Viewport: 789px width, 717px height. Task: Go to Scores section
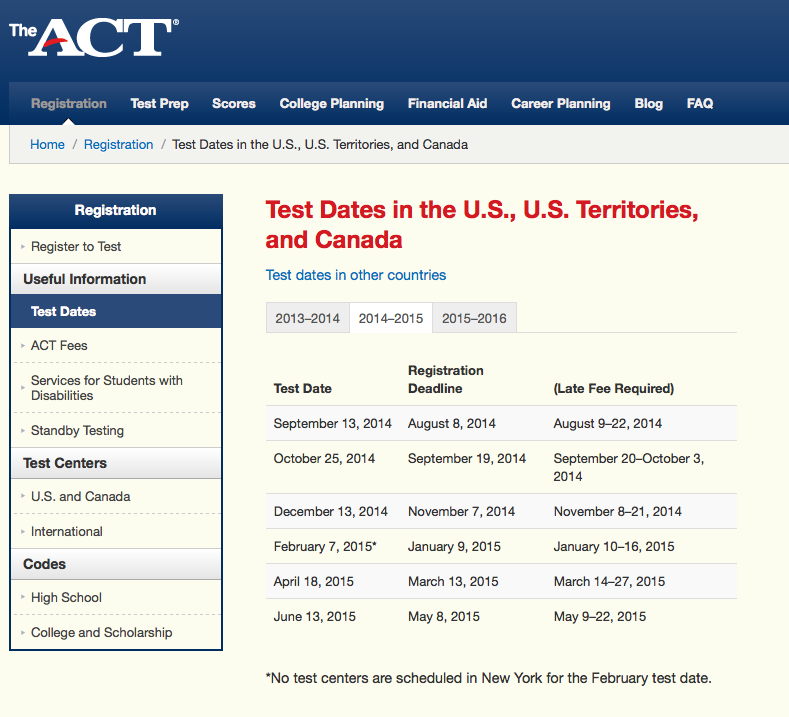tap(234, 104)
